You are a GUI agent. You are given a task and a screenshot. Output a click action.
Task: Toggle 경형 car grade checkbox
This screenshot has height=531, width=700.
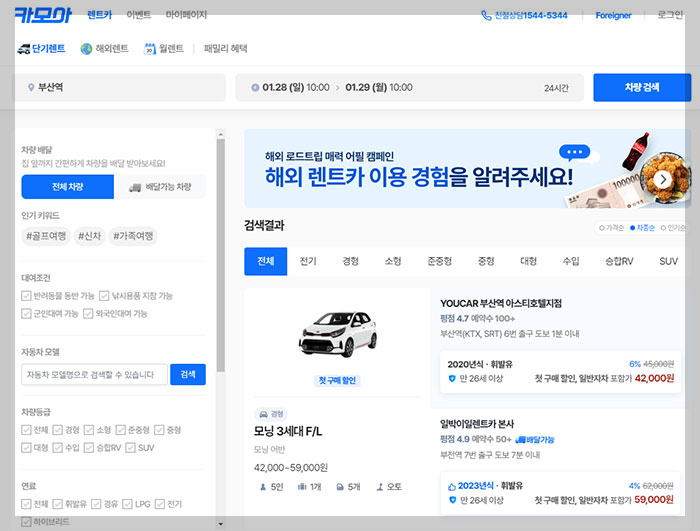tap(58, 430)
